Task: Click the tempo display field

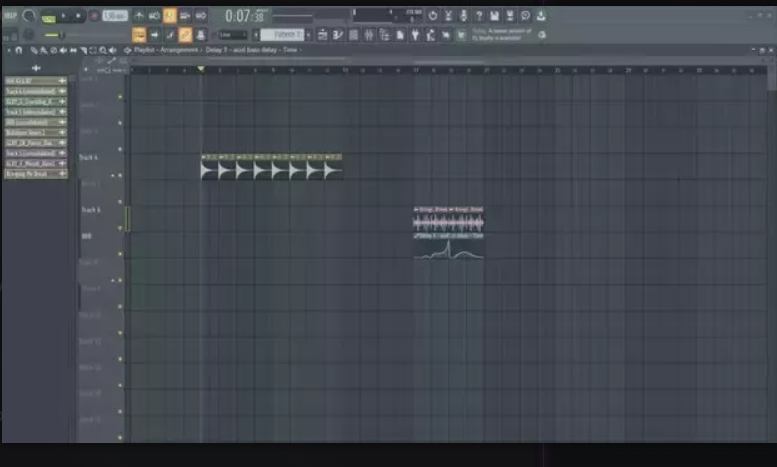Action: (x=115, y=16)
